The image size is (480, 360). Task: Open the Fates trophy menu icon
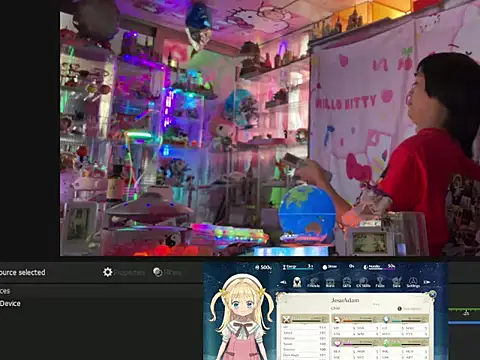(x=380, y=282)
